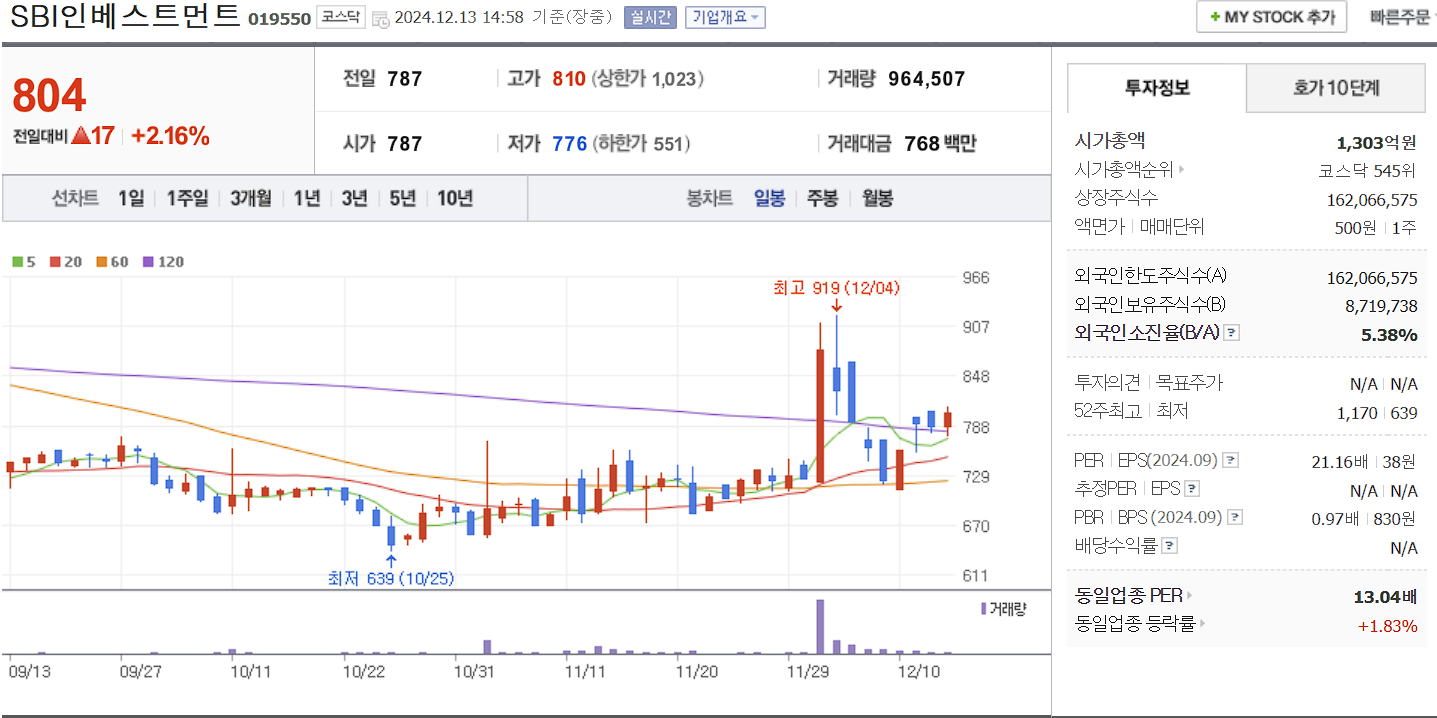Click the clock chart icon beside the date
This screenshot has height=718, width=1437.
[382, 18]
